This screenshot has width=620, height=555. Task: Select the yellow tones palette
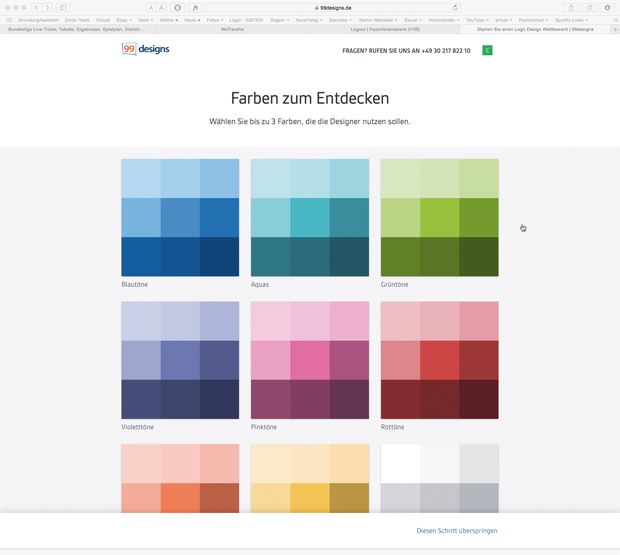[x=310, y=478]
